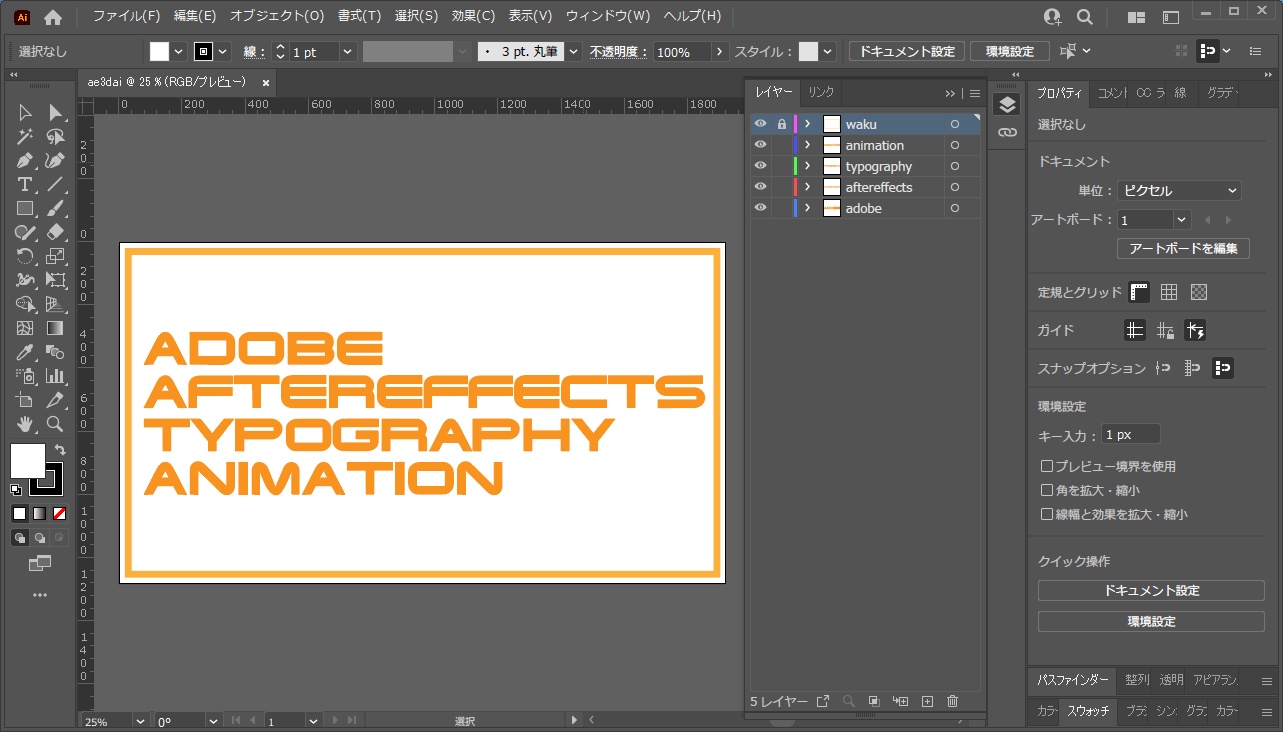Select the Mesh tool
Screen dimensions: 1283x732
pos(25,329)
